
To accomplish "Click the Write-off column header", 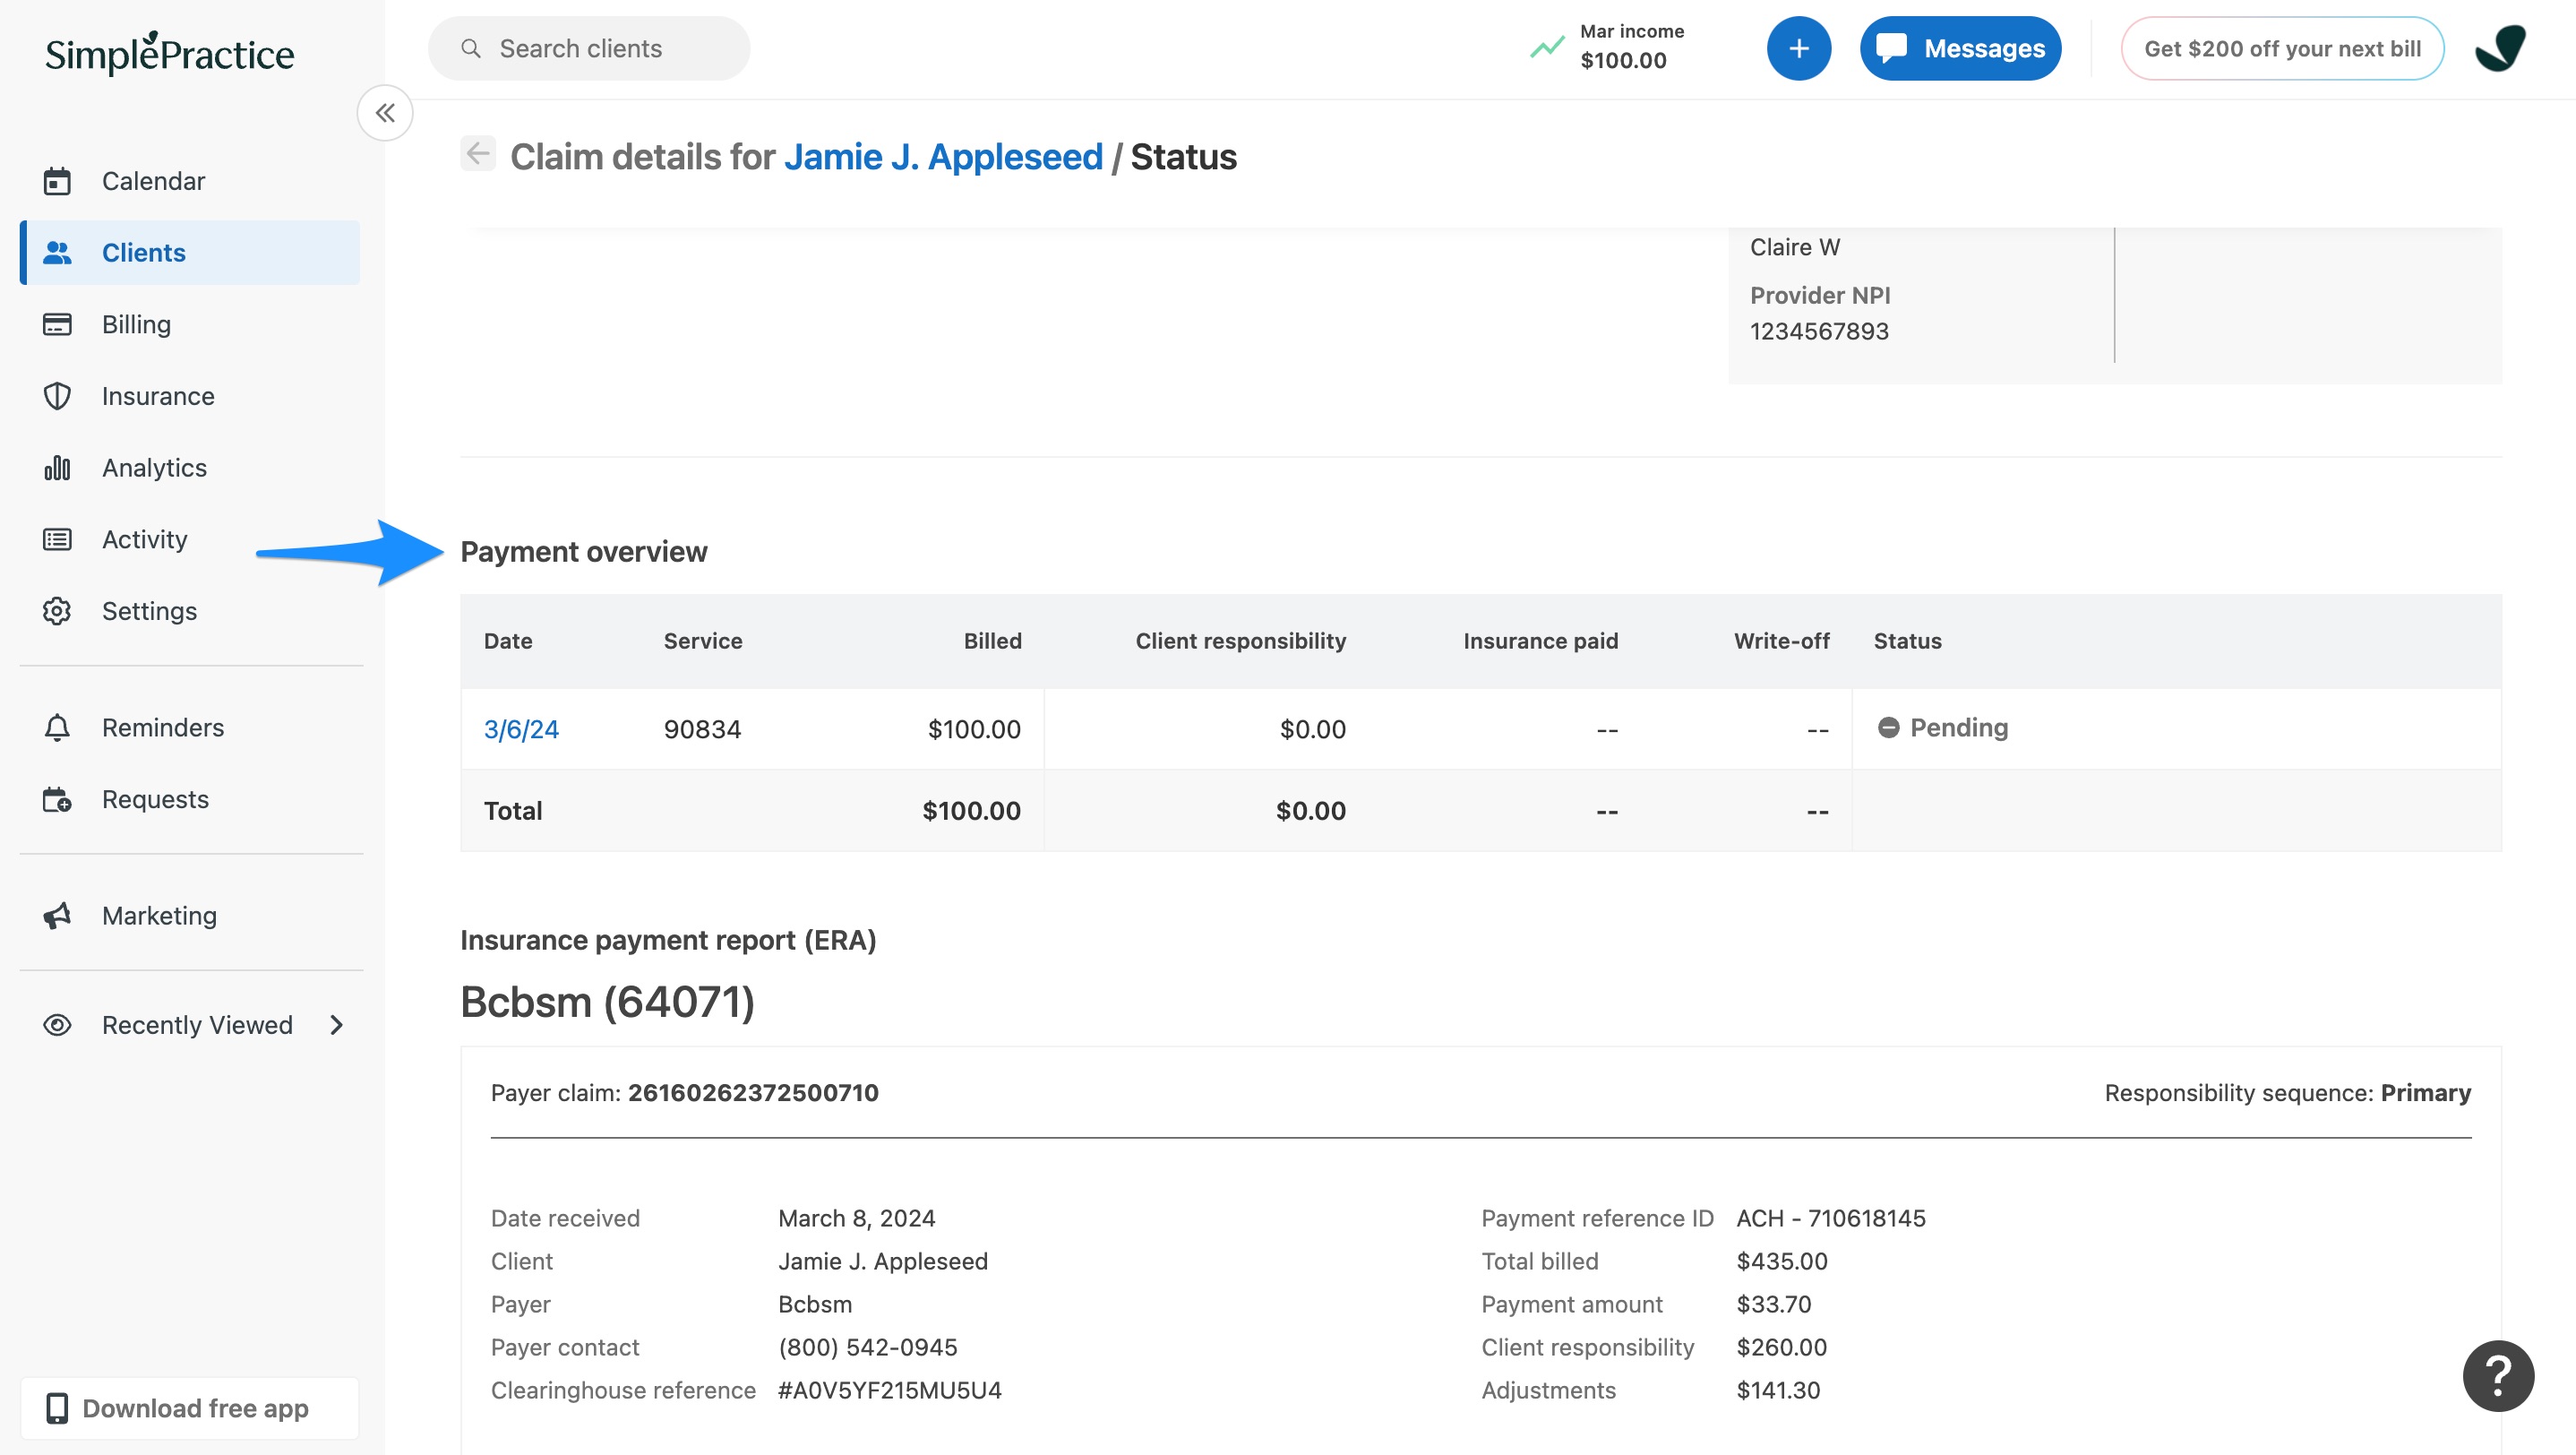I will [x=1781, y=641].
